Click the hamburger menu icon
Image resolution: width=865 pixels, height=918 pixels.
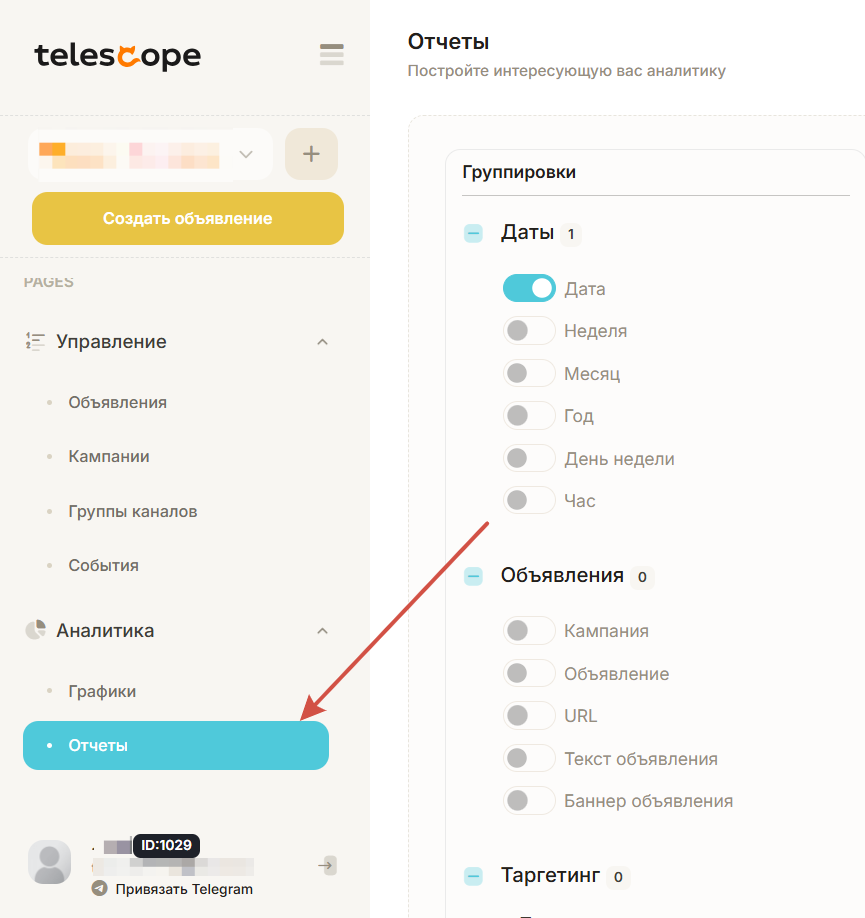pyautogui.click(x=331, y=55)
